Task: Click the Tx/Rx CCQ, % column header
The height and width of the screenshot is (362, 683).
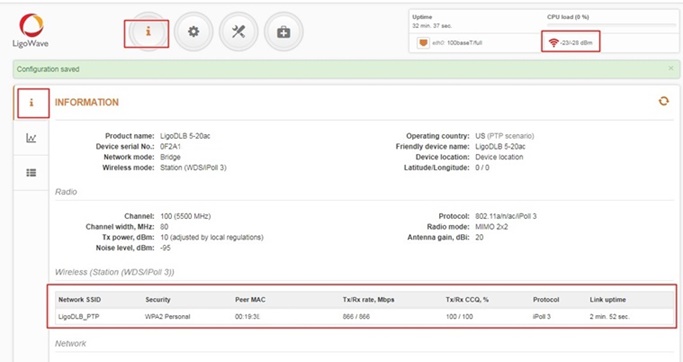Action: point(467,300)
